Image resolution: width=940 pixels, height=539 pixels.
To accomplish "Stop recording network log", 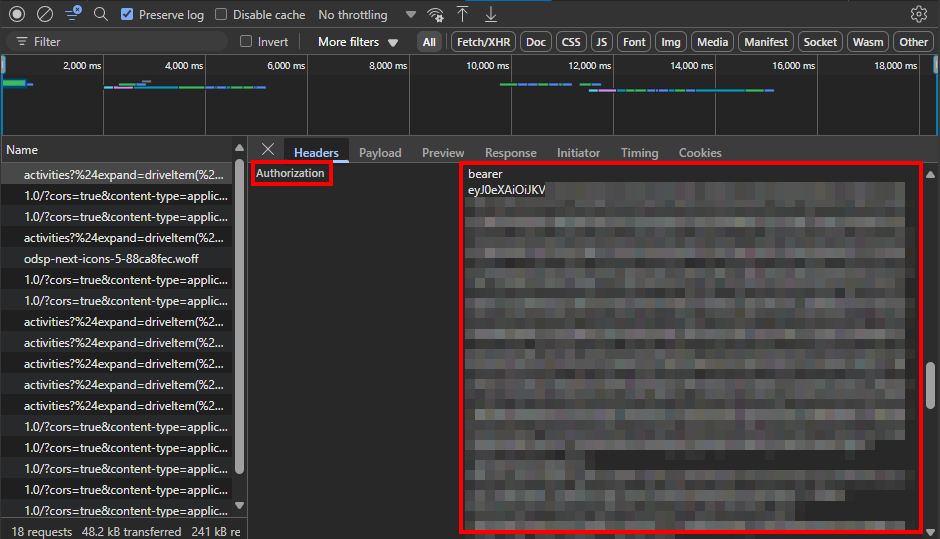I will [x=17, y=14].
